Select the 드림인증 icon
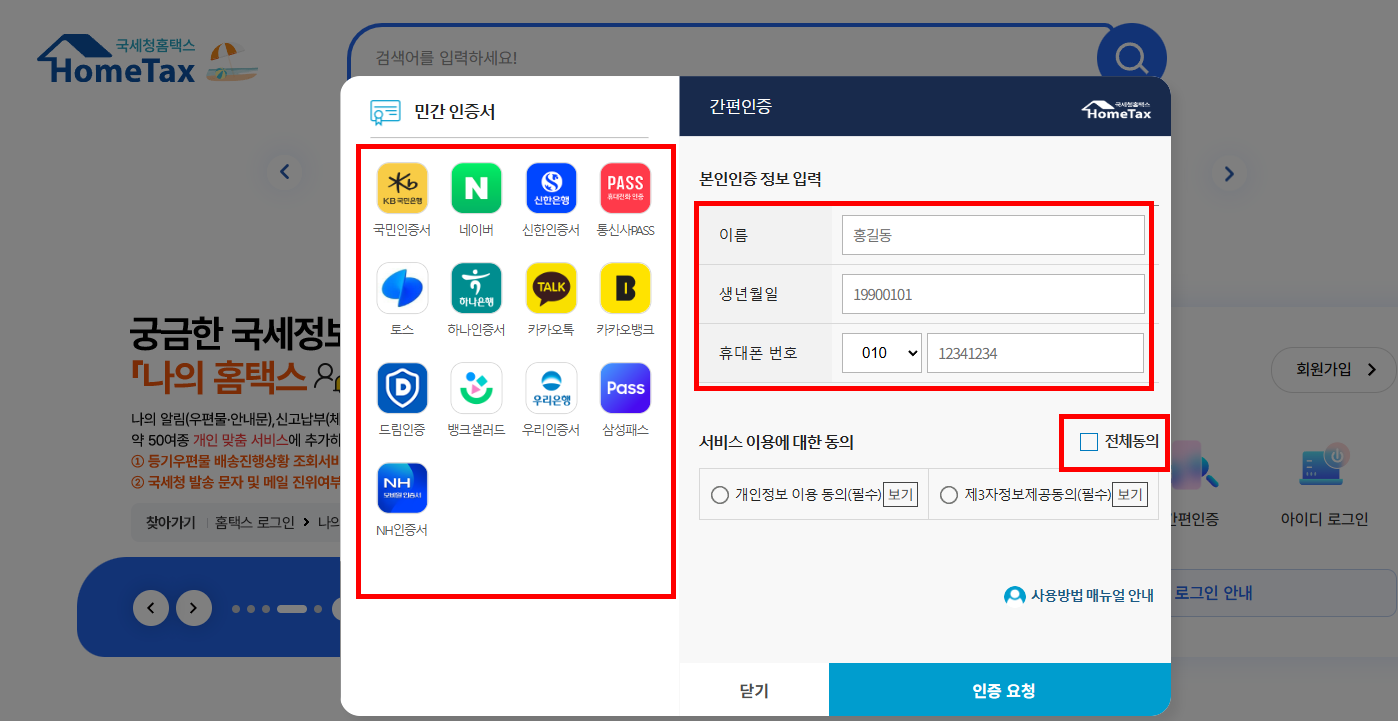 [402, 388]
